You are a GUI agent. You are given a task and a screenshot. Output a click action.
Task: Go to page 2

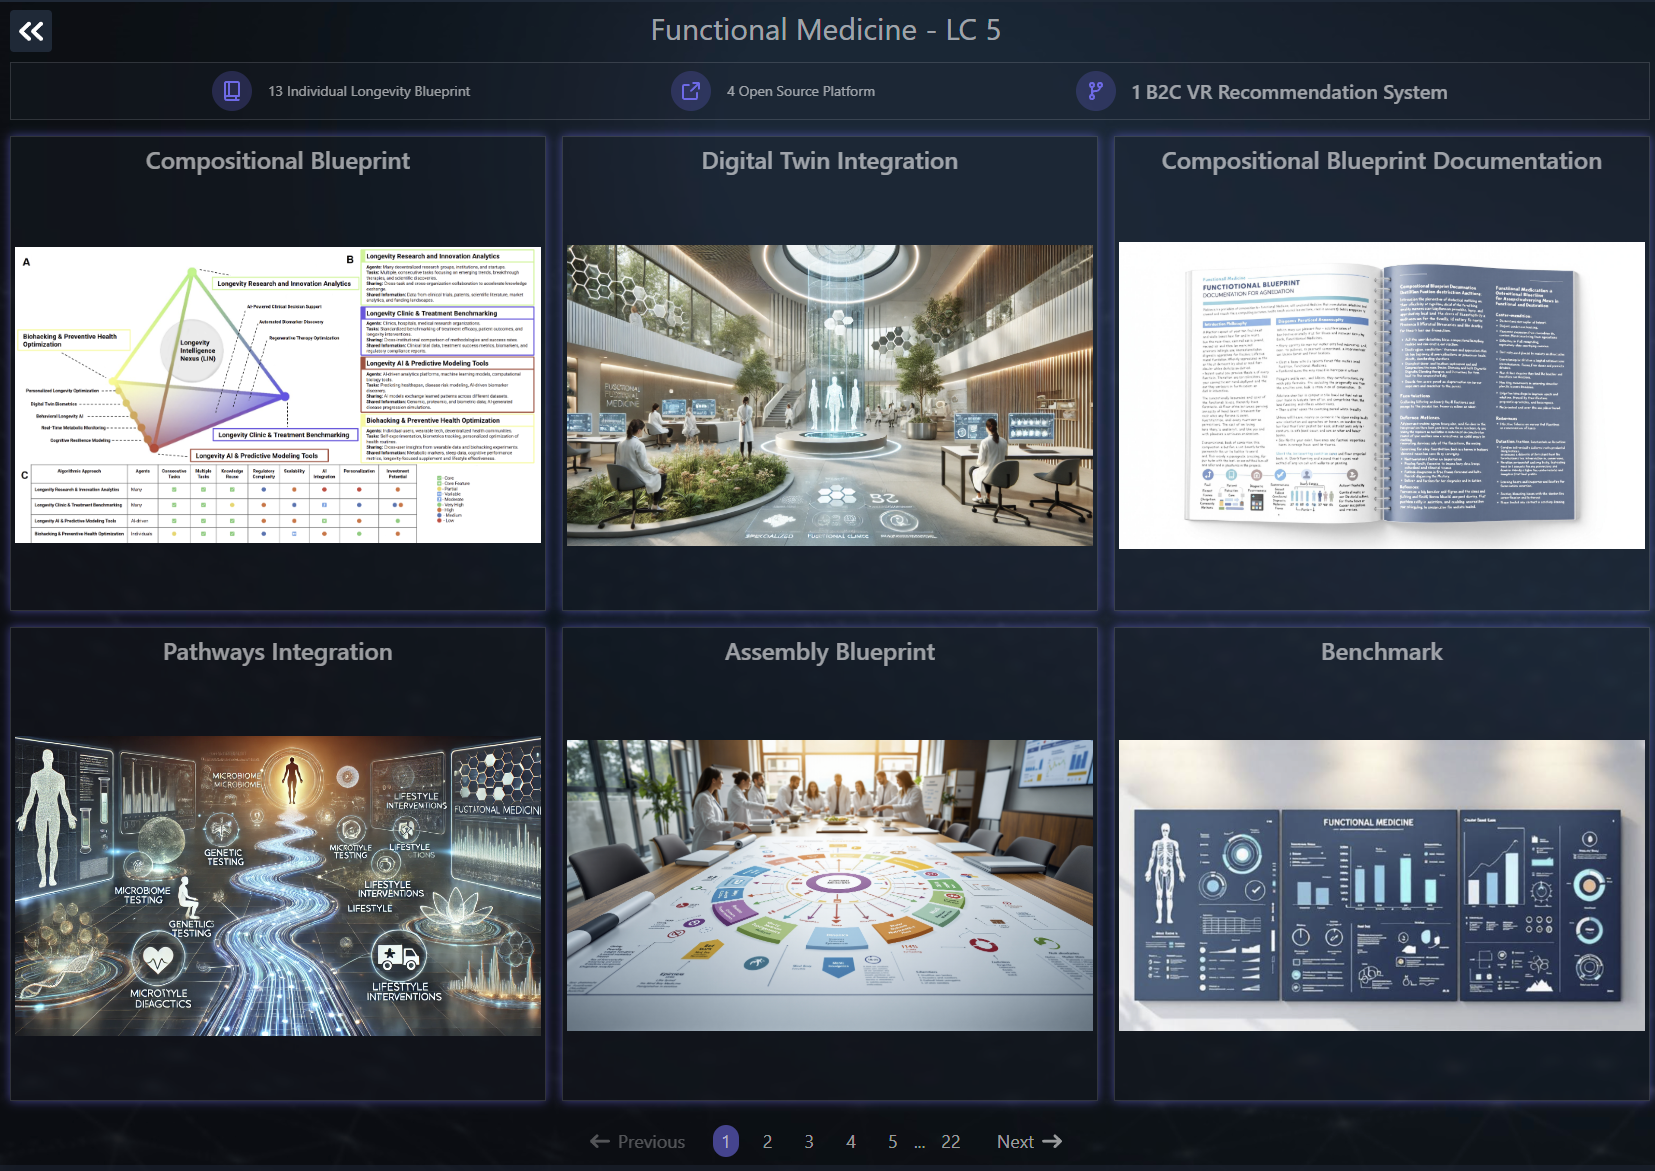pyautogui.click(x=767, y=1142)
